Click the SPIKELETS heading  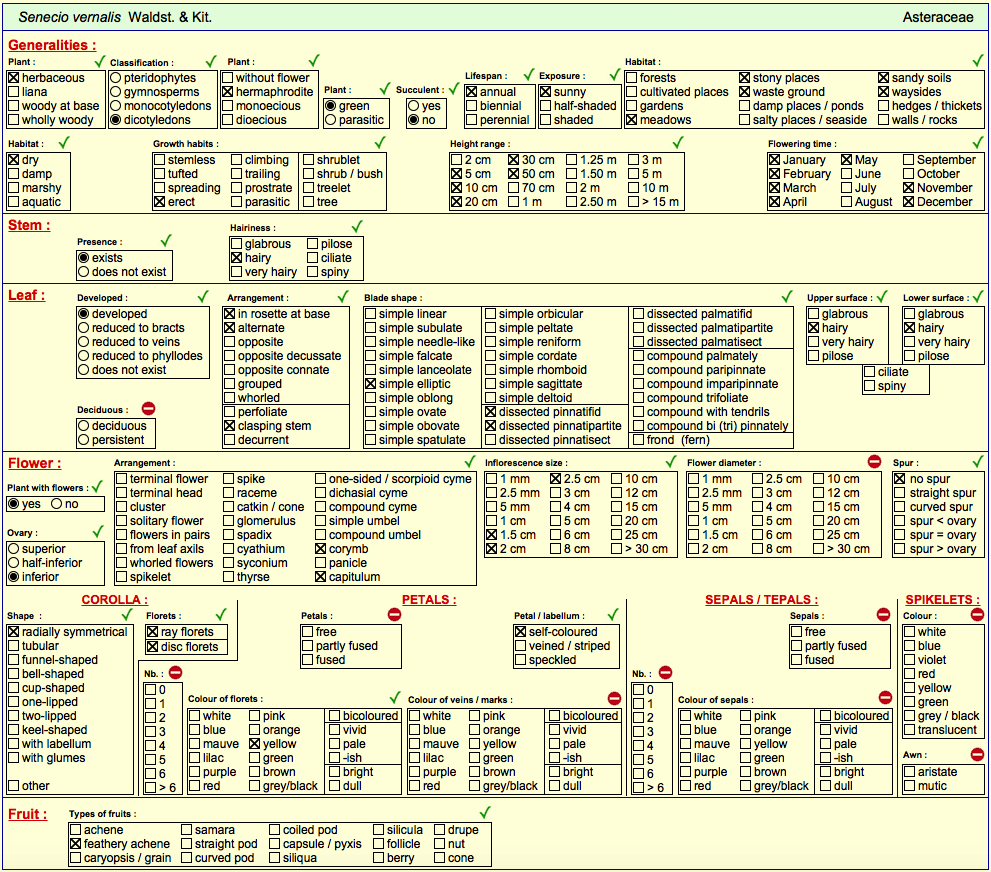click(942, 600)
